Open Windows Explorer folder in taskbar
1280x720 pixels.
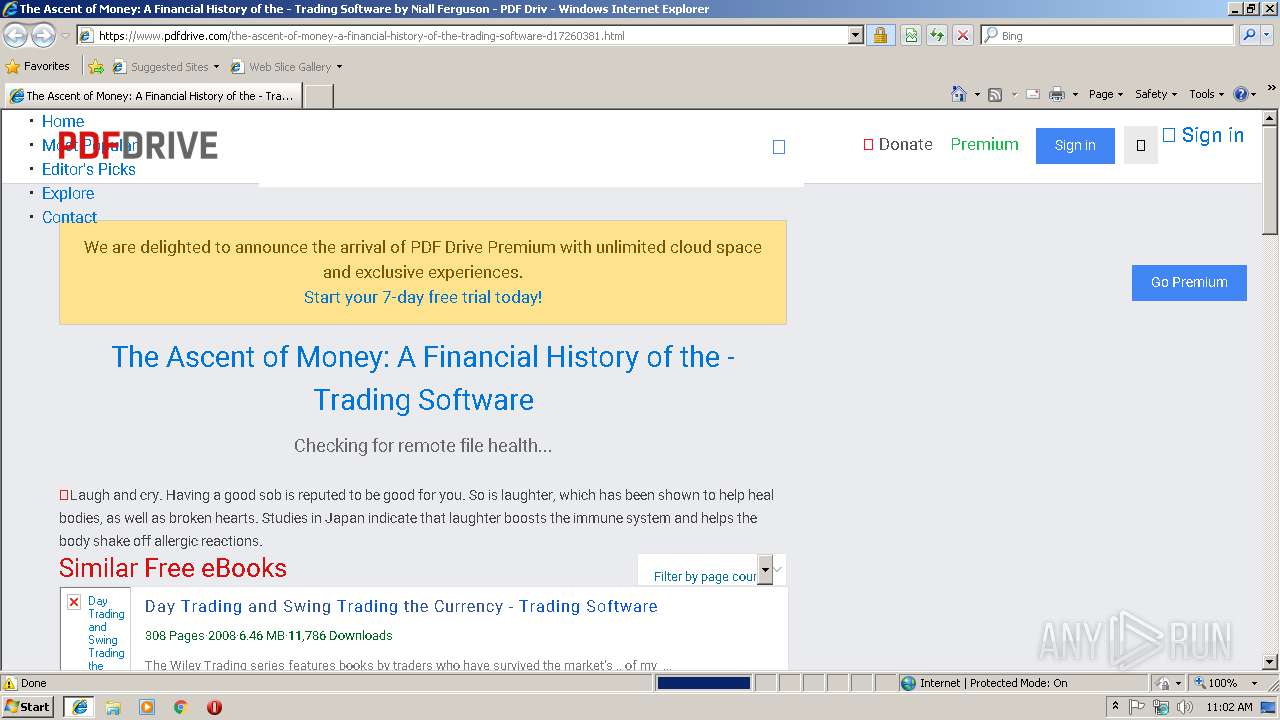click(113, 707)
